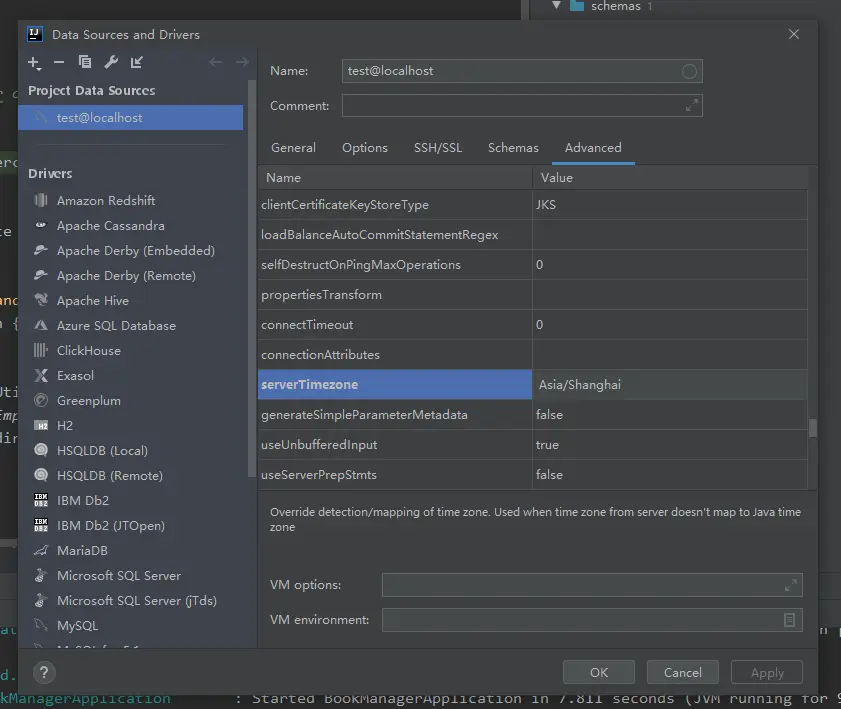Click the properties table scrollbar thumb

pos(813,428)
